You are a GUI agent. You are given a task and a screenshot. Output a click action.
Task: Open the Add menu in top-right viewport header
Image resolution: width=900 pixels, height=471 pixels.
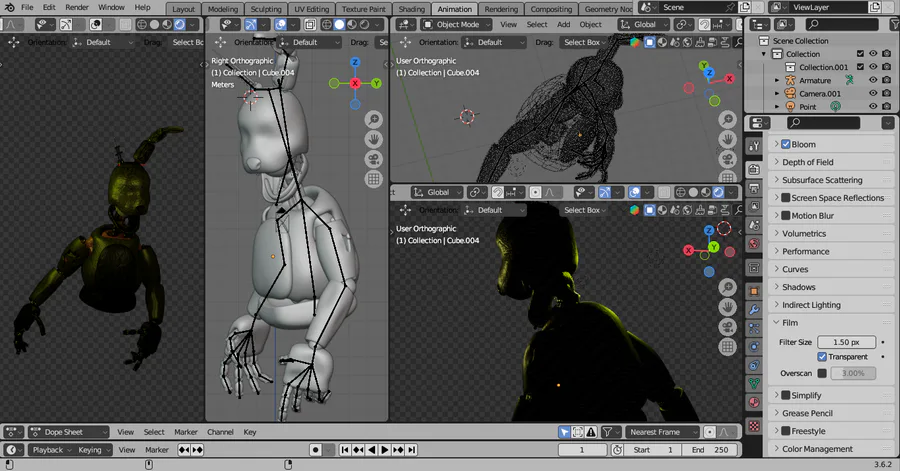click(564, 25)
